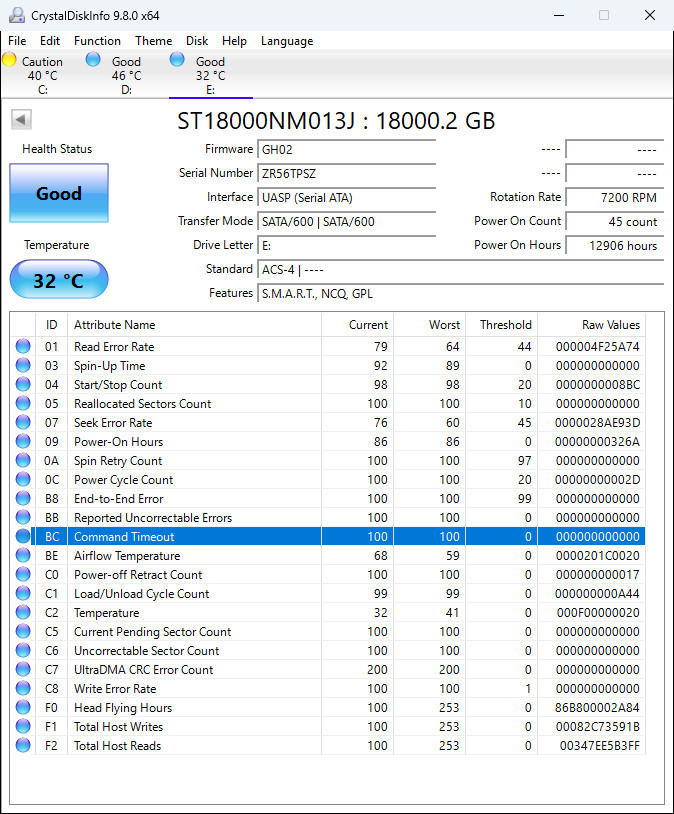Switch to Good 46 °C D: disk tab
The image size is (674, 814).
click(x=126, y=74)
